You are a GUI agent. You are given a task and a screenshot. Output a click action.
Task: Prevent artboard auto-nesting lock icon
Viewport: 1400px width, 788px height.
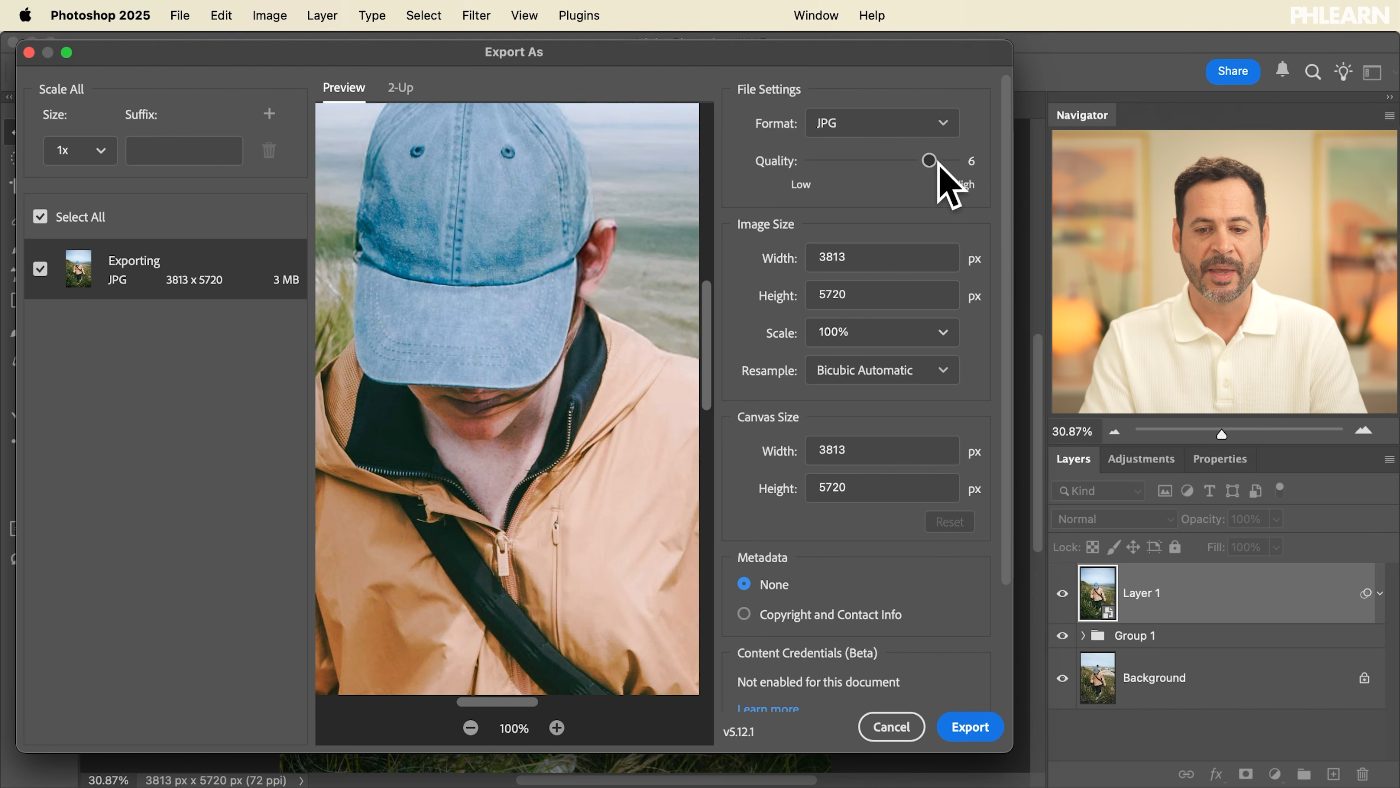(x=1154, y=547)
